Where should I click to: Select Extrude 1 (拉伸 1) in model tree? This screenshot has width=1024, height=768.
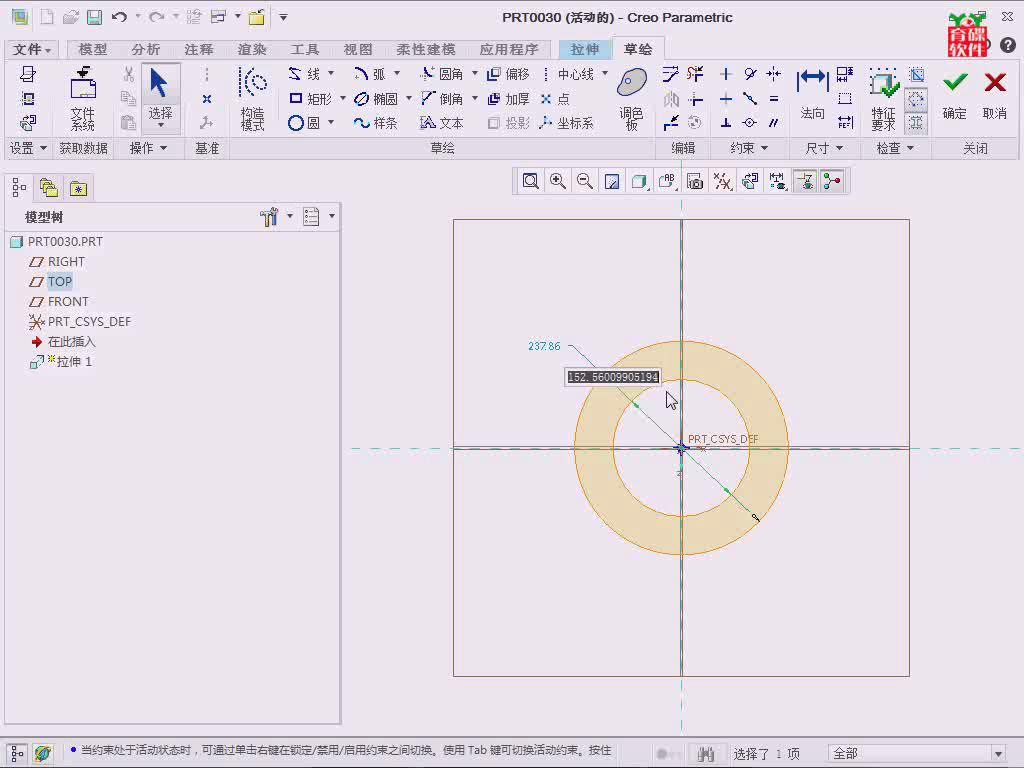pyautogui.click(x=61, y=362)
